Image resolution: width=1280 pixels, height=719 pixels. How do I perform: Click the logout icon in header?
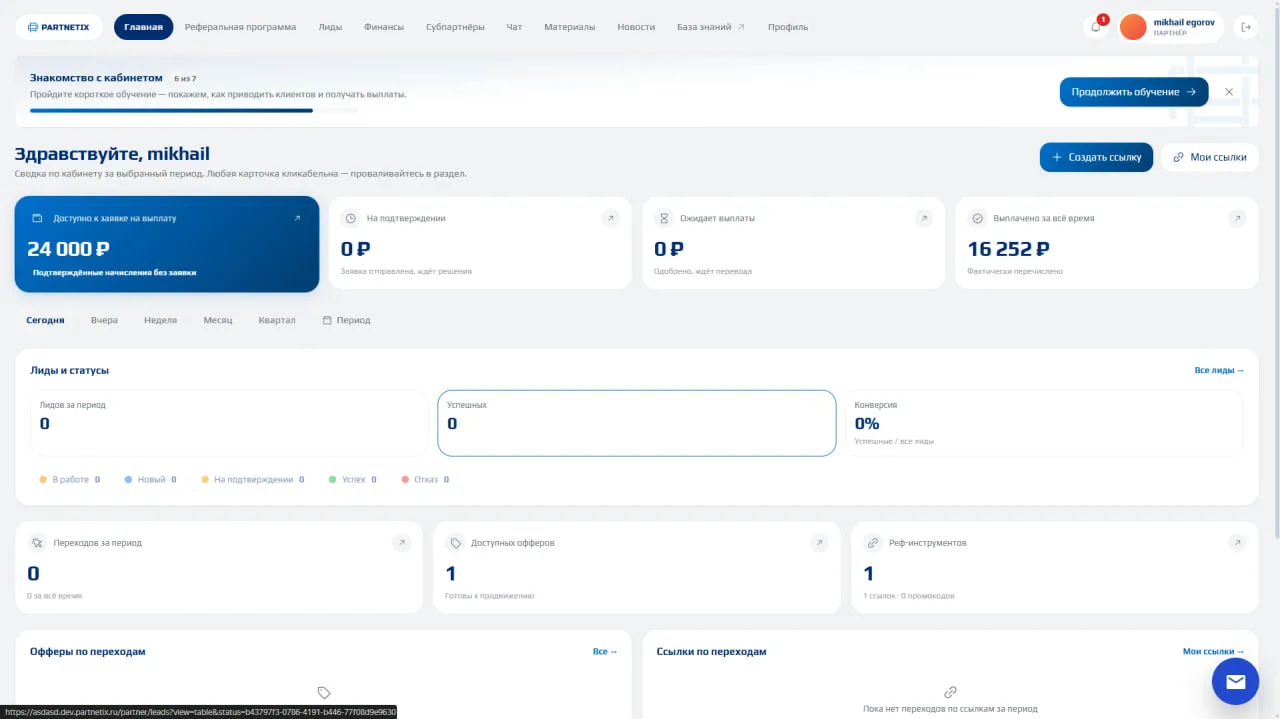point(1246,27)
